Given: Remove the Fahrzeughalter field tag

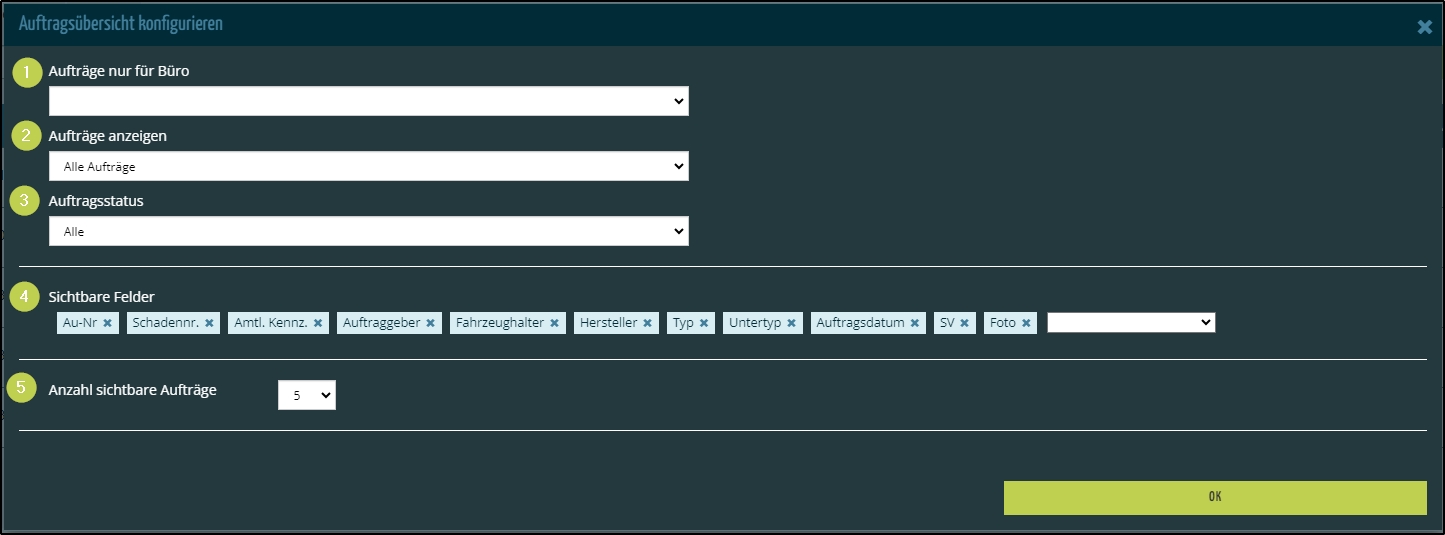Looking at the screenshot, I should tap(554, 323).
